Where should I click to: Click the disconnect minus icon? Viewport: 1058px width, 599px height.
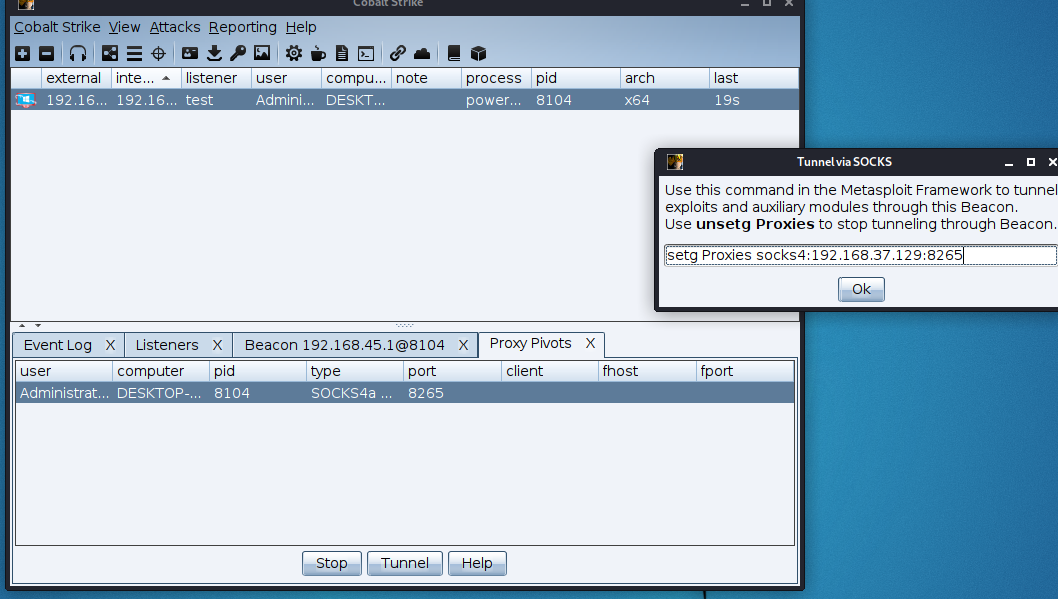click(x=47, y=53)
